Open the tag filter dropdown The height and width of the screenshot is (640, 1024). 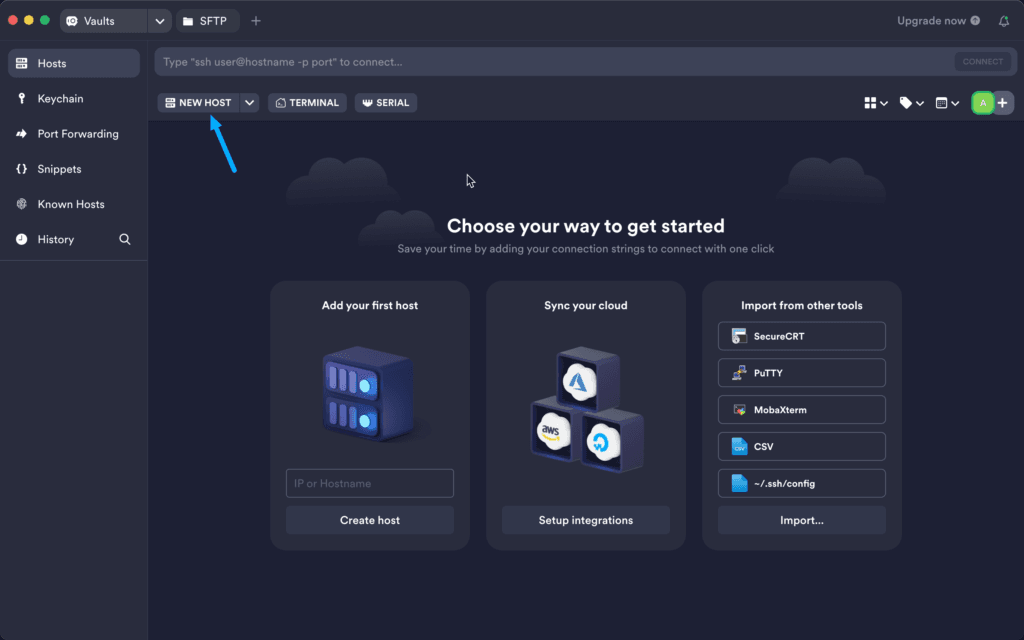[x=911, y=103]
